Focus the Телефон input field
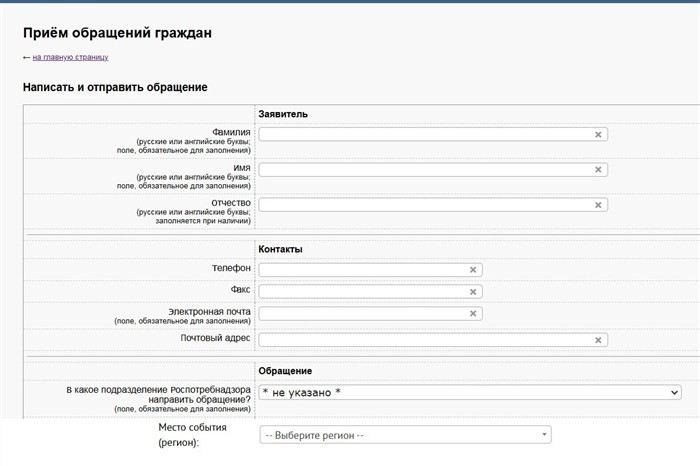The height and width of the screenshot is (466, 700). (371, 270)
